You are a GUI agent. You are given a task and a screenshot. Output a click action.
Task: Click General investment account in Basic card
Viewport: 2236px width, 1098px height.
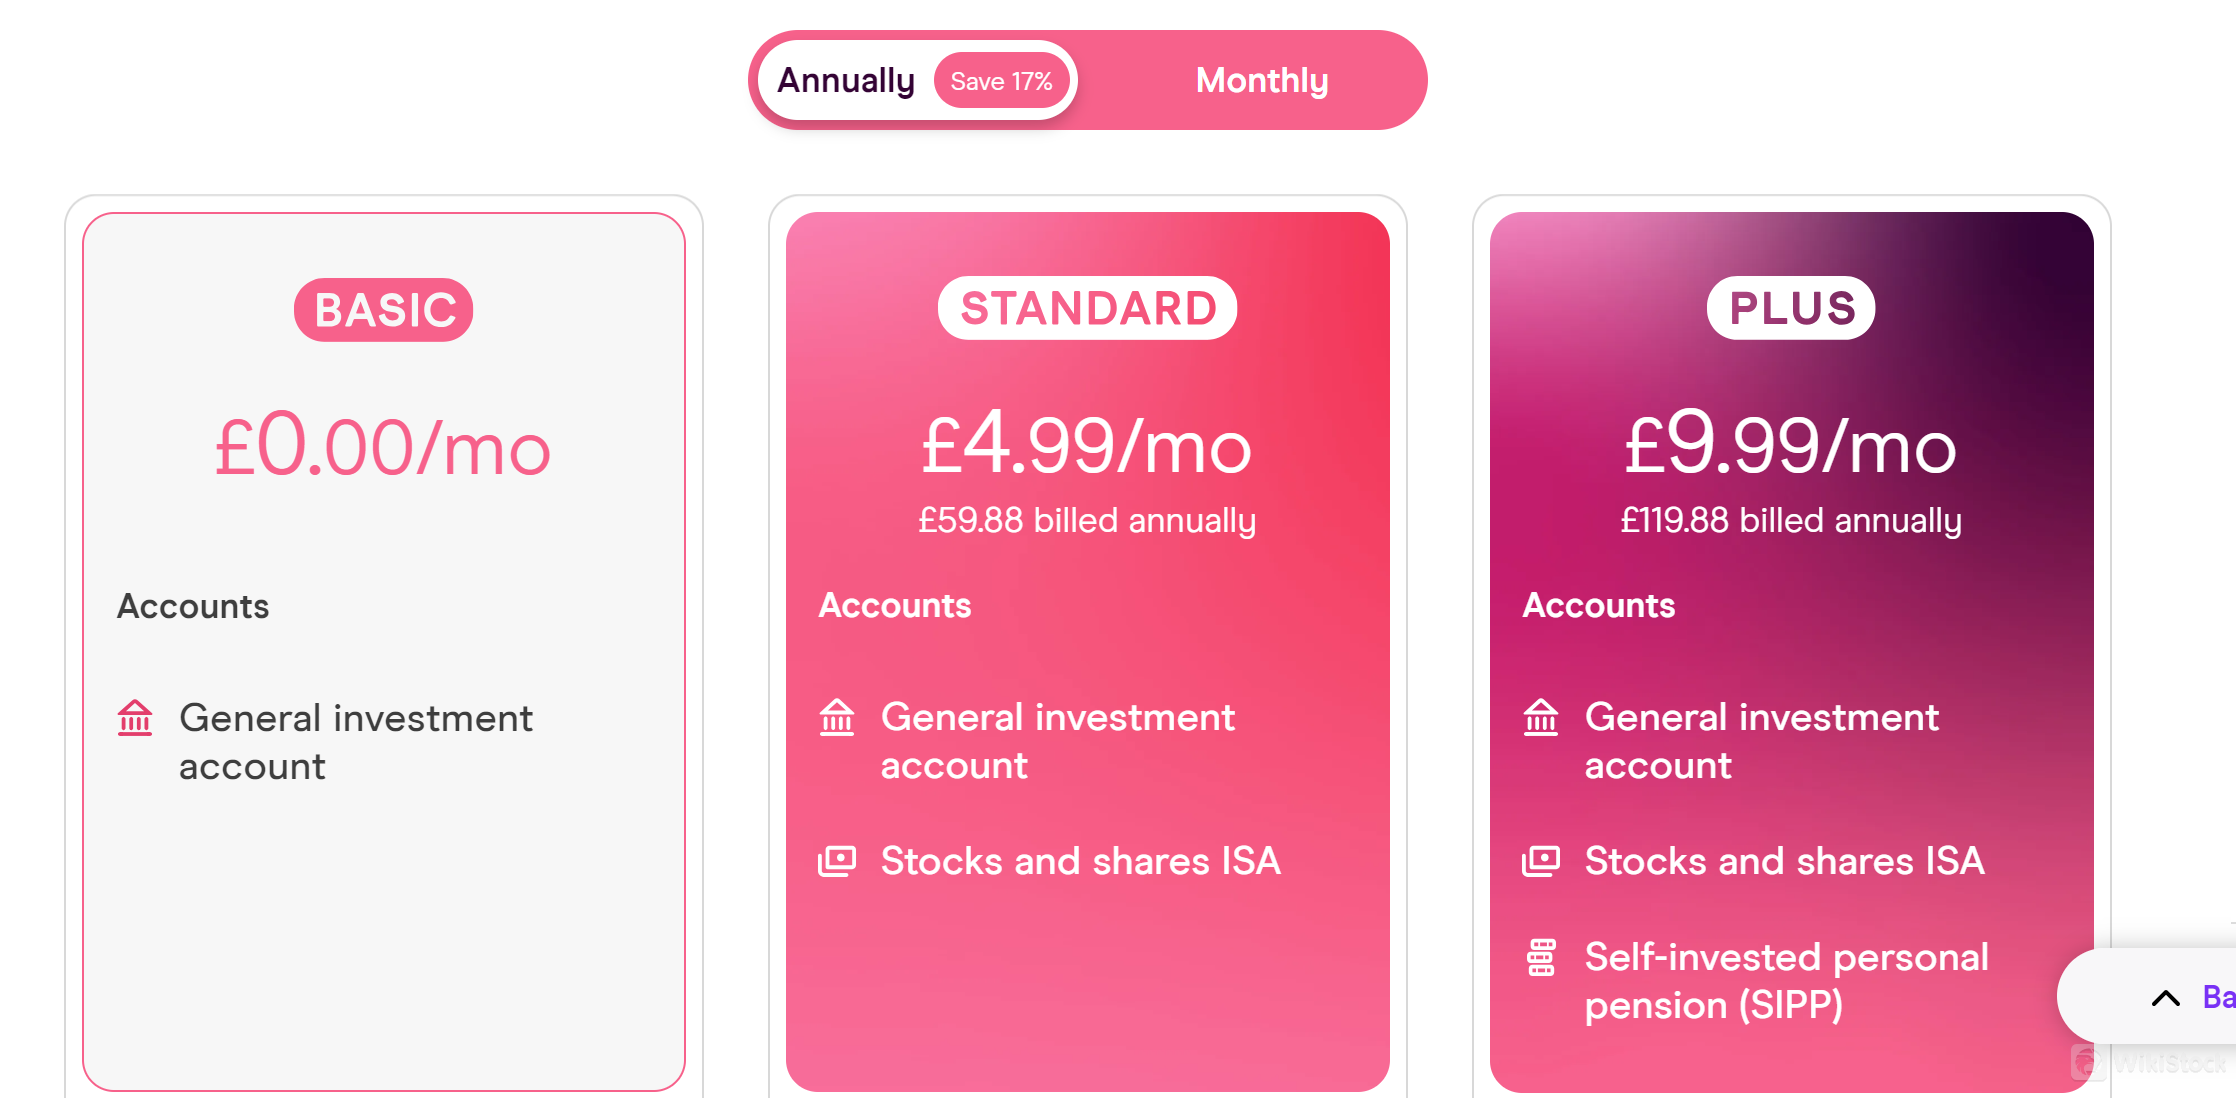[x=355, y=742]
